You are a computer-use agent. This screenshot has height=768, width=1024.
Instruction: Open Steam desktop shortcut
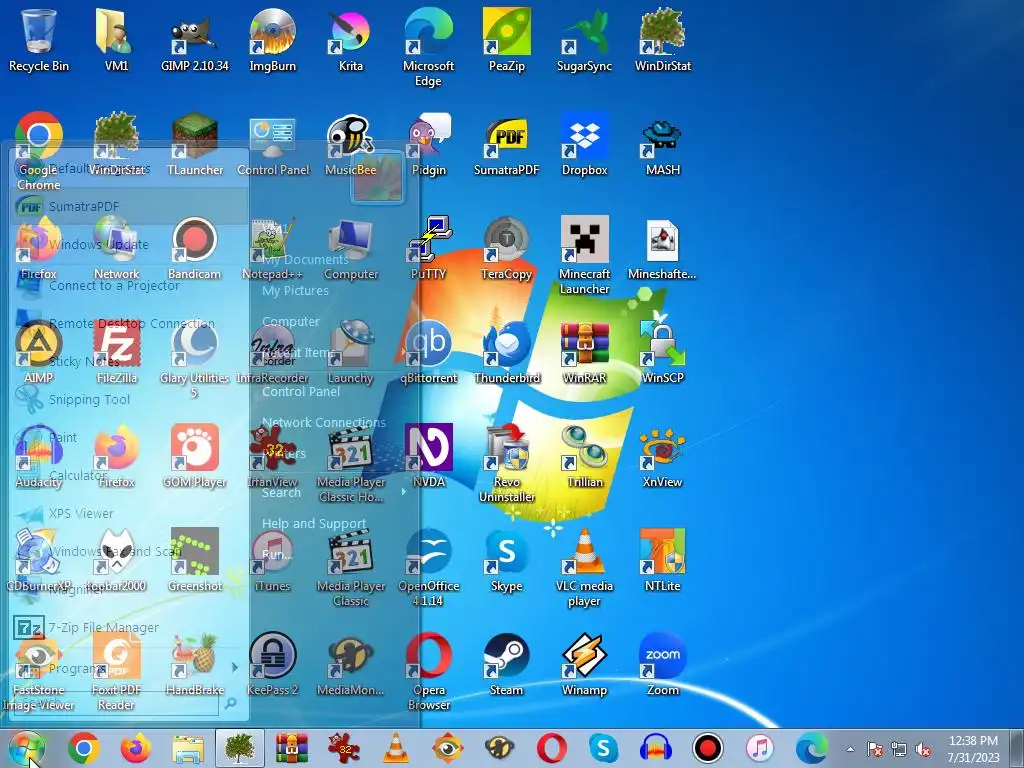(507, 664)
